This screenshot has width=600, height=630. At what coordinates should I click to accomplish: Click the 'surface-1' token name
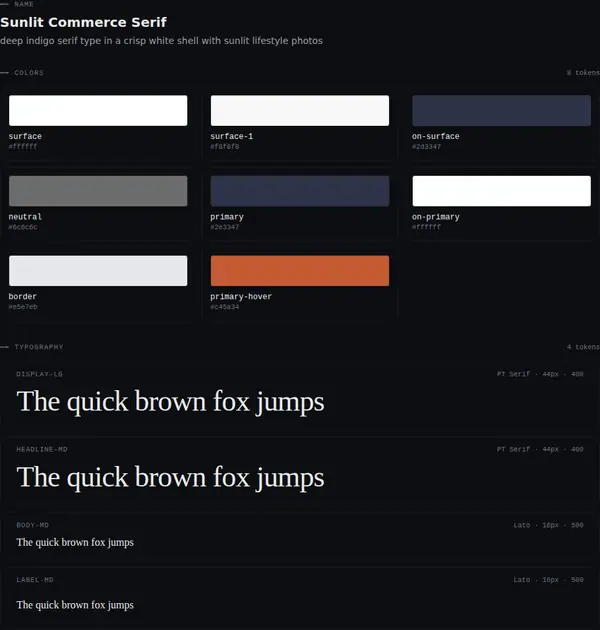tap(231, 136)
